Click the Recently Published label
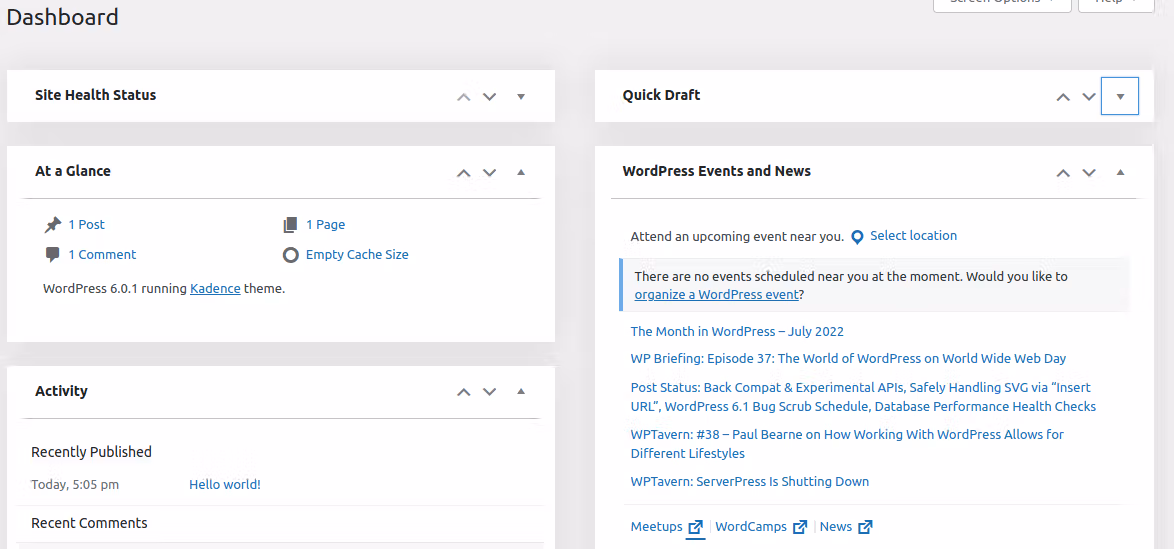The image size is (1174, 549). (91, 452)
